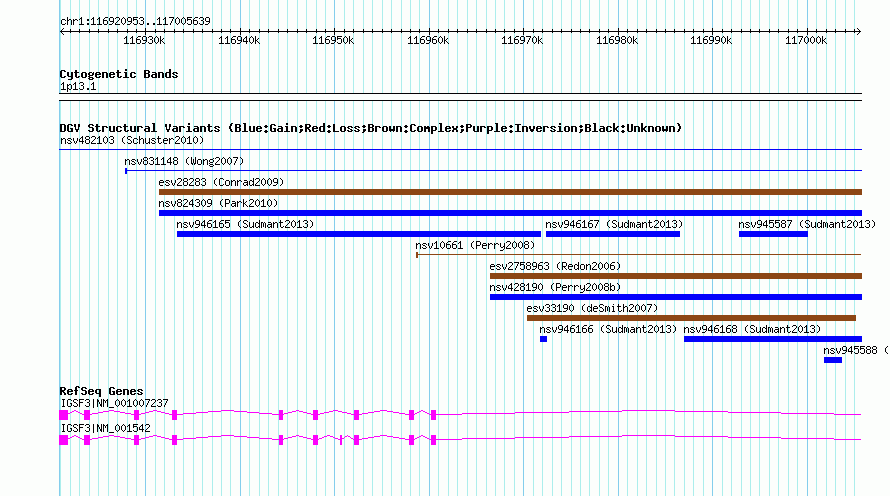Click last exon block of IGSF3|NM_001542
This screenshot has height=496, width=890.
(x=433, y=440)
